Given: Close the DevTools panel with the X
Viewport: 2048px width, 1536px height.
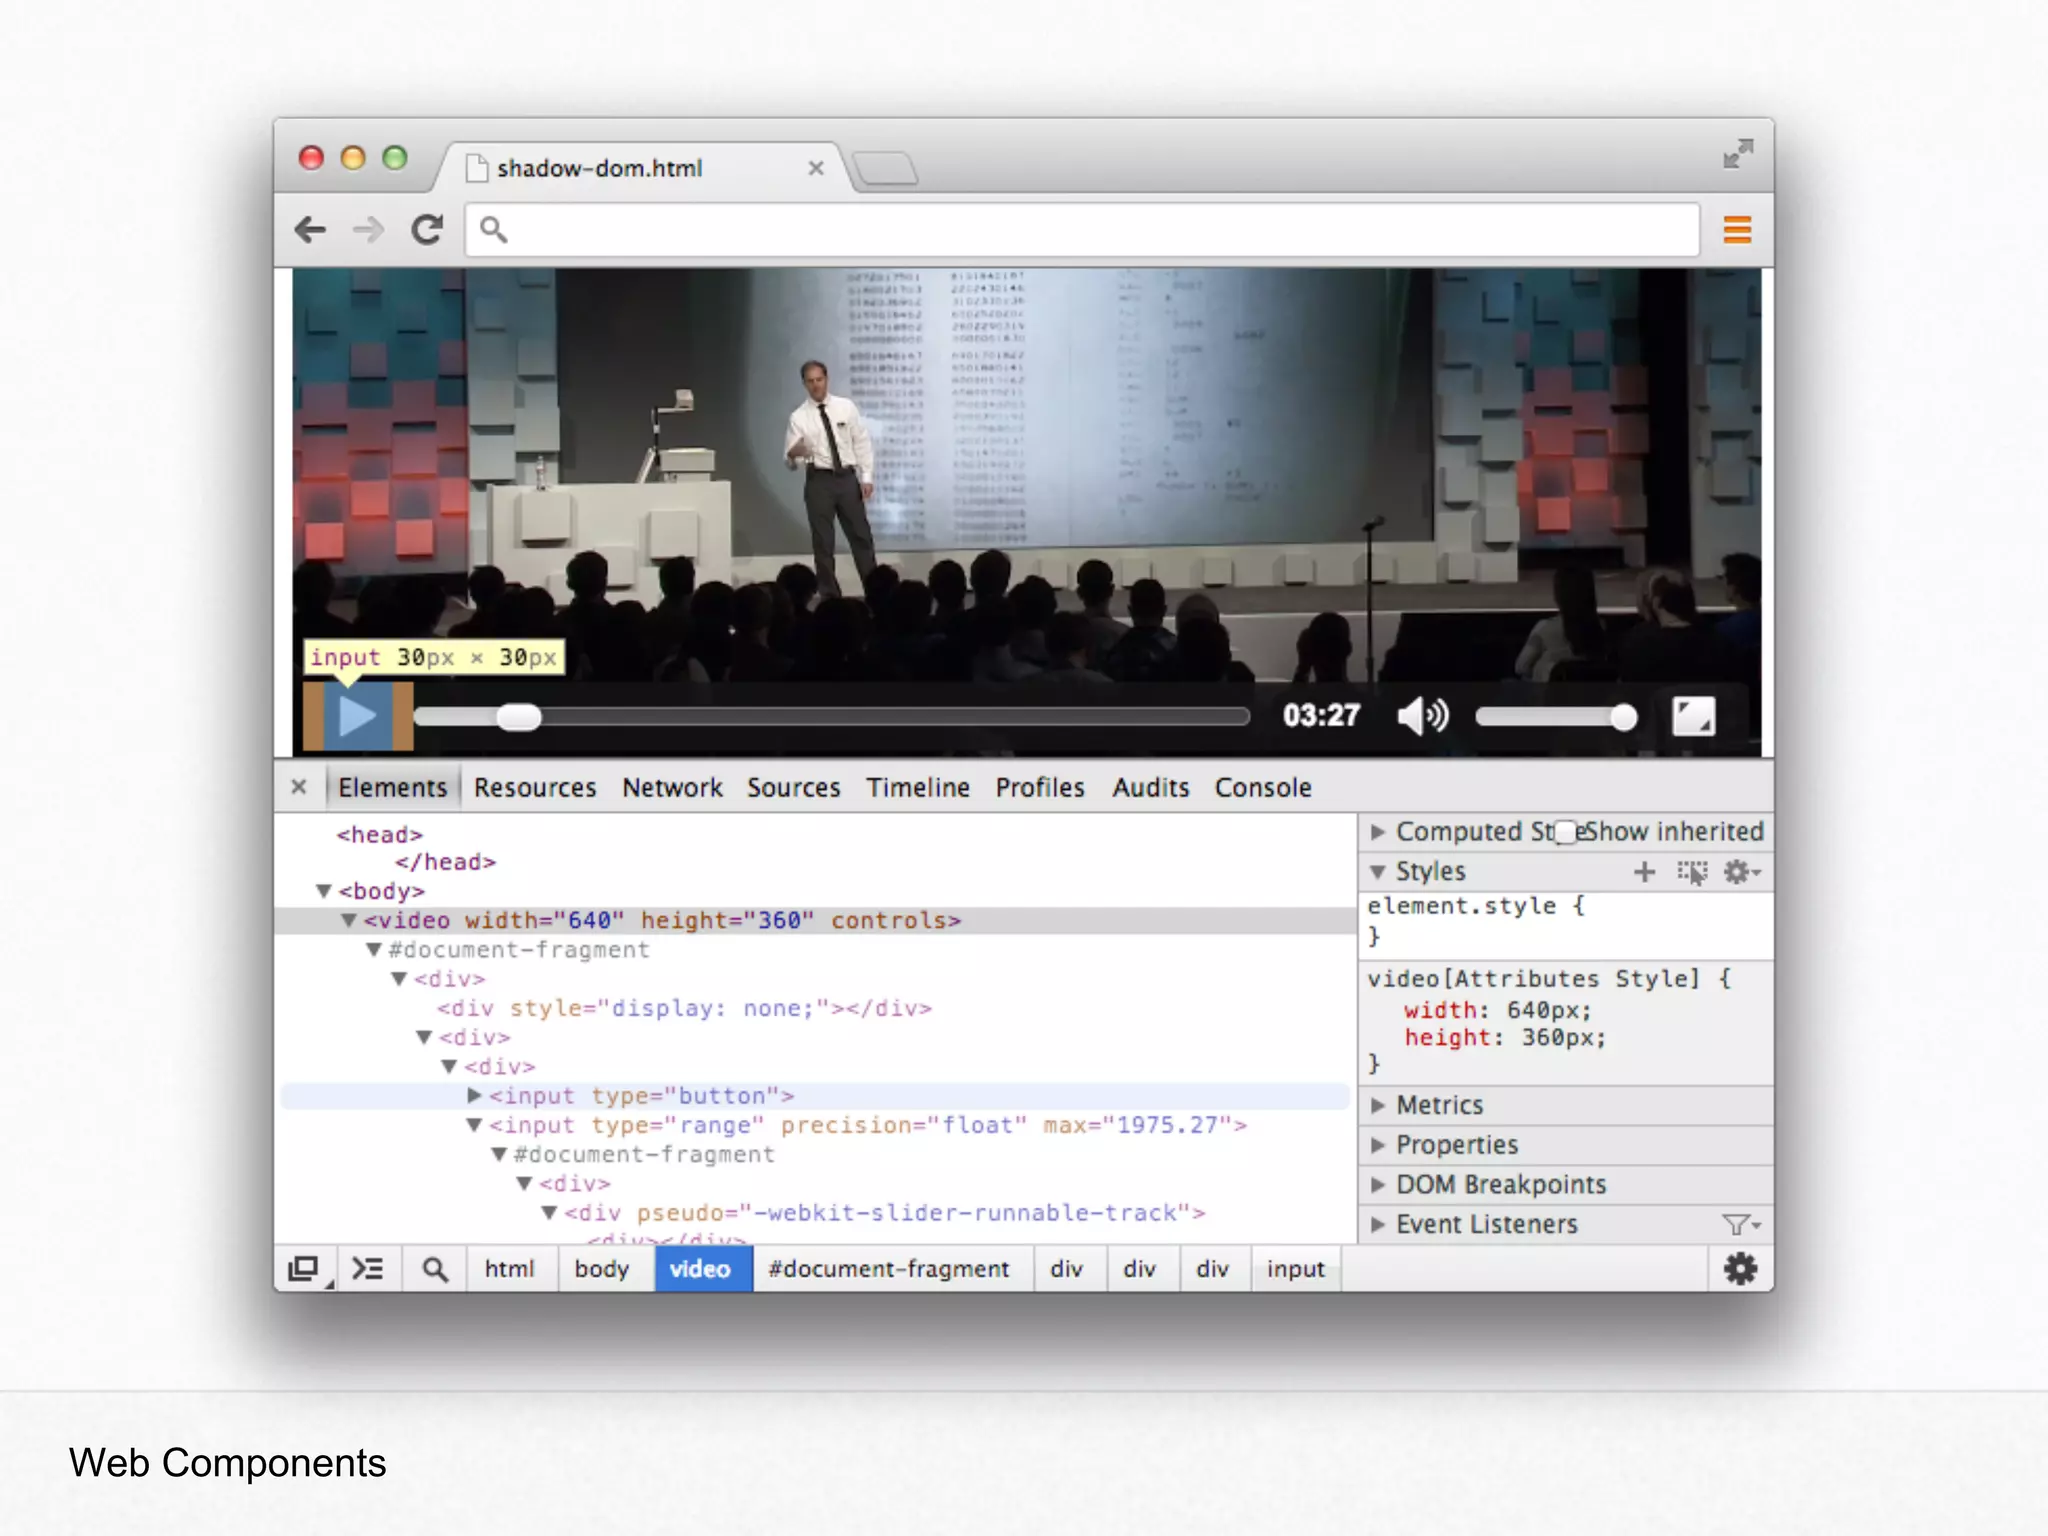Looking at the screenshot, I should [x=298, y=787].
